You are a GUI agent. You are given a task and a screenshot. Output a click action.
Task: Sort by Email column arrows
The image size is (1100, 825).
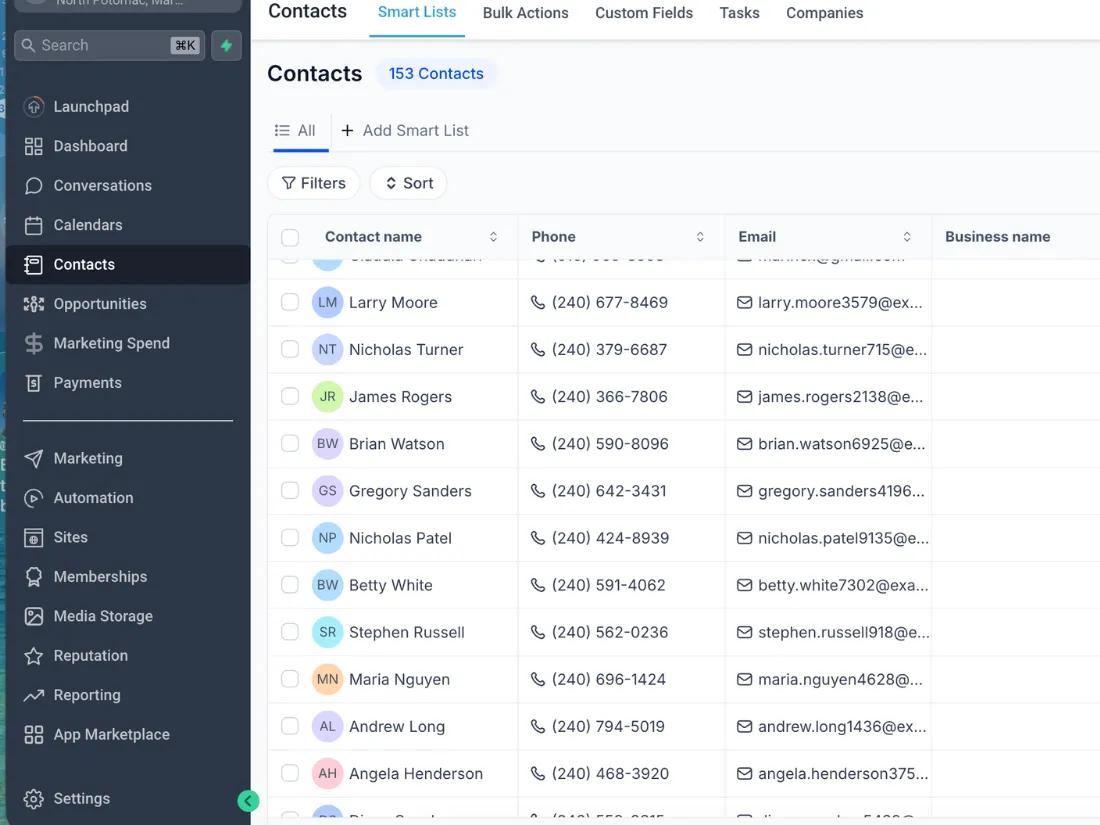pyautogui.click(x=906, y=237)
